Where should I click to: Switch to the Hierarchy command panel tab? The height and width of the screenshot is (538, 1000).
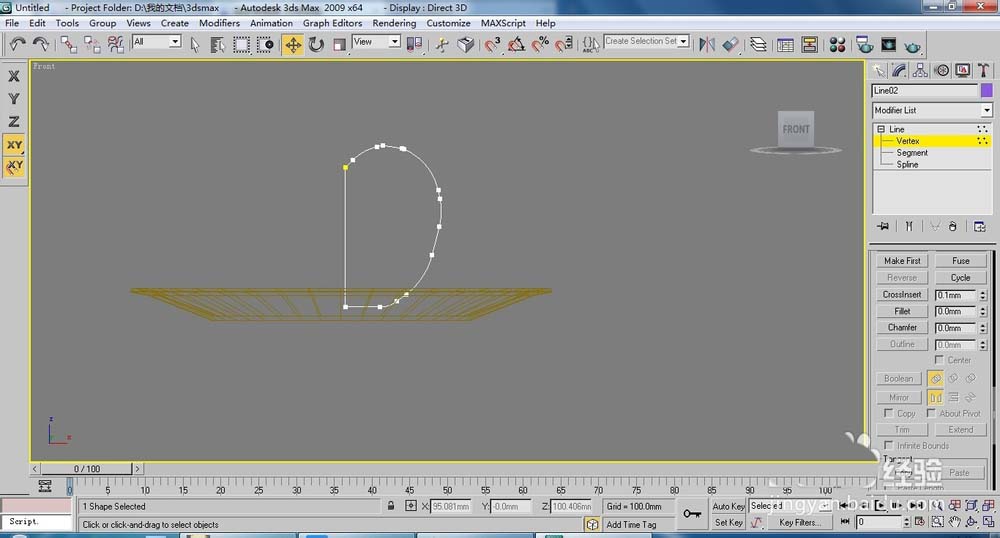(920, 70)
